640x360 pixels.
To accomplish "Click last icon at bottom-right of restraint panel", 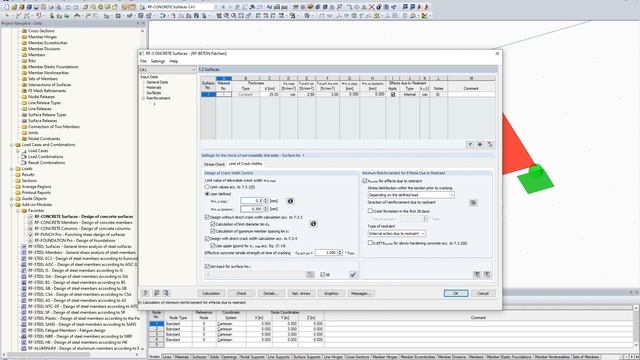I will [x=487, y=275].
